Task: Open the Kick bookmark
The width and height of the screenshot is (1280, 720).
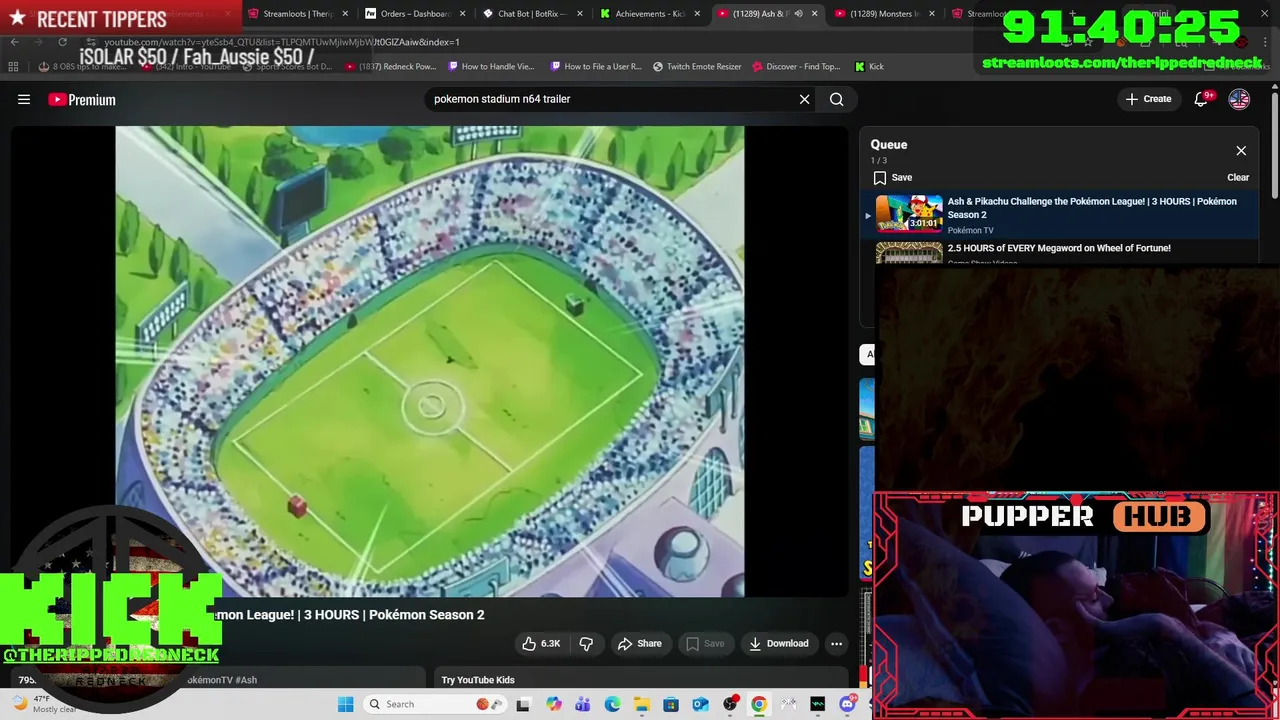Action: tap(869, 67)
